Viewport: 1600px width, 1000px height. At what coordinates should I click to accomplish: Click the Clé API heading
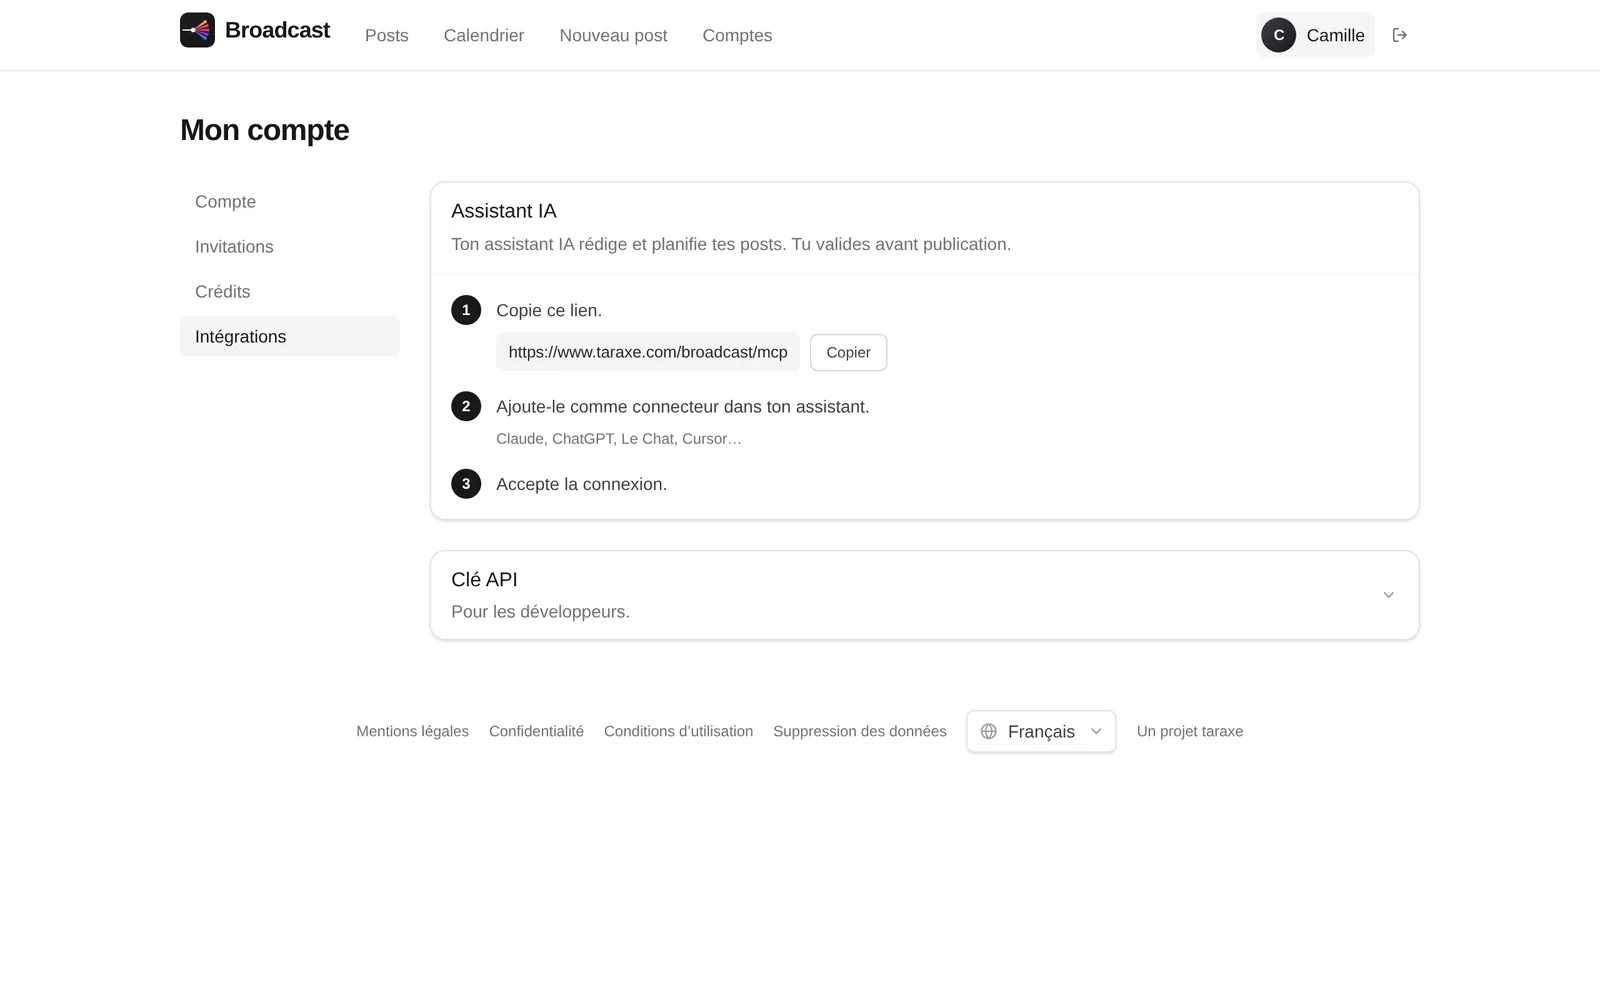pyautogui.click(x=484, y=579)
